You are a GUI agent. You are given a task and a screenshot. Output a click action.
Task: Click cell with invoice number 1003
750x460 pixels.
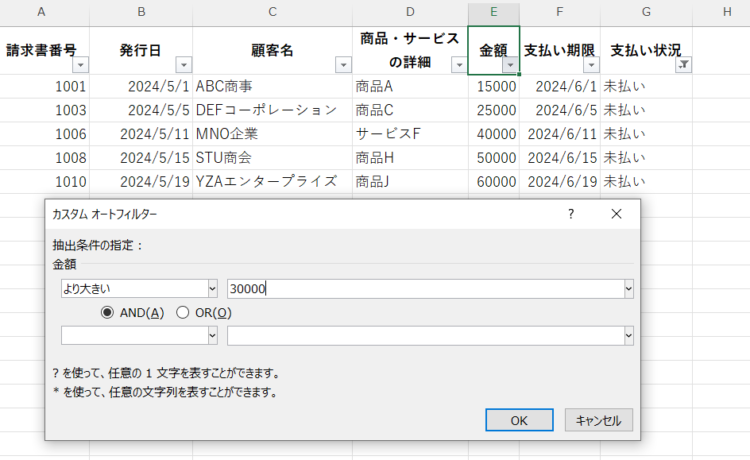[x=44, y=110]
